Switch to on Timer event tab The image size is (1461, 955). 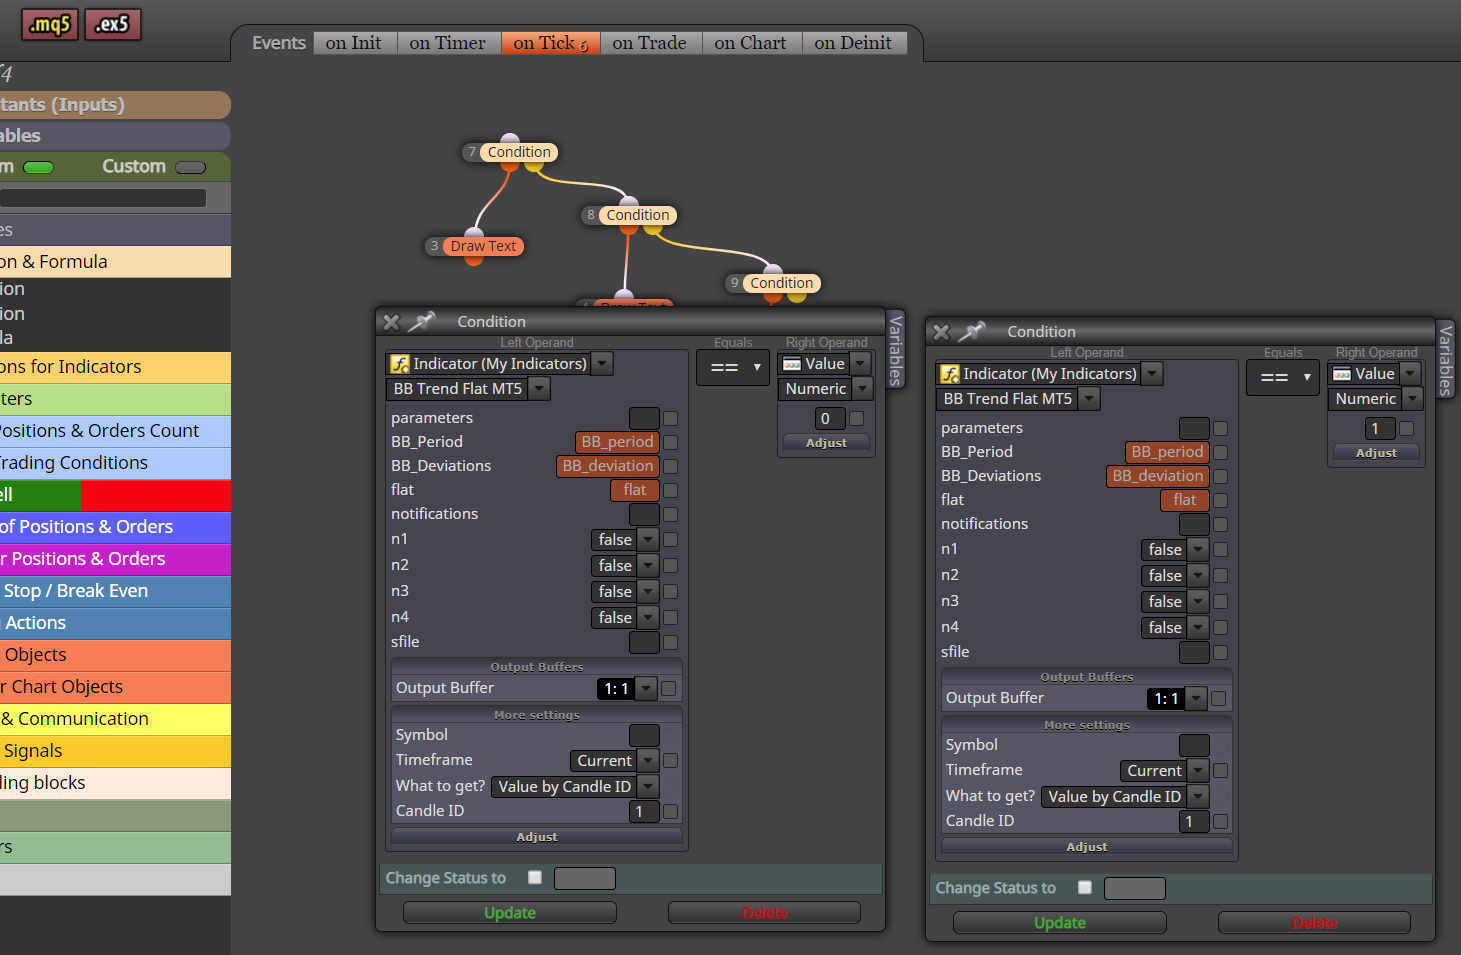tap(448, 43)
